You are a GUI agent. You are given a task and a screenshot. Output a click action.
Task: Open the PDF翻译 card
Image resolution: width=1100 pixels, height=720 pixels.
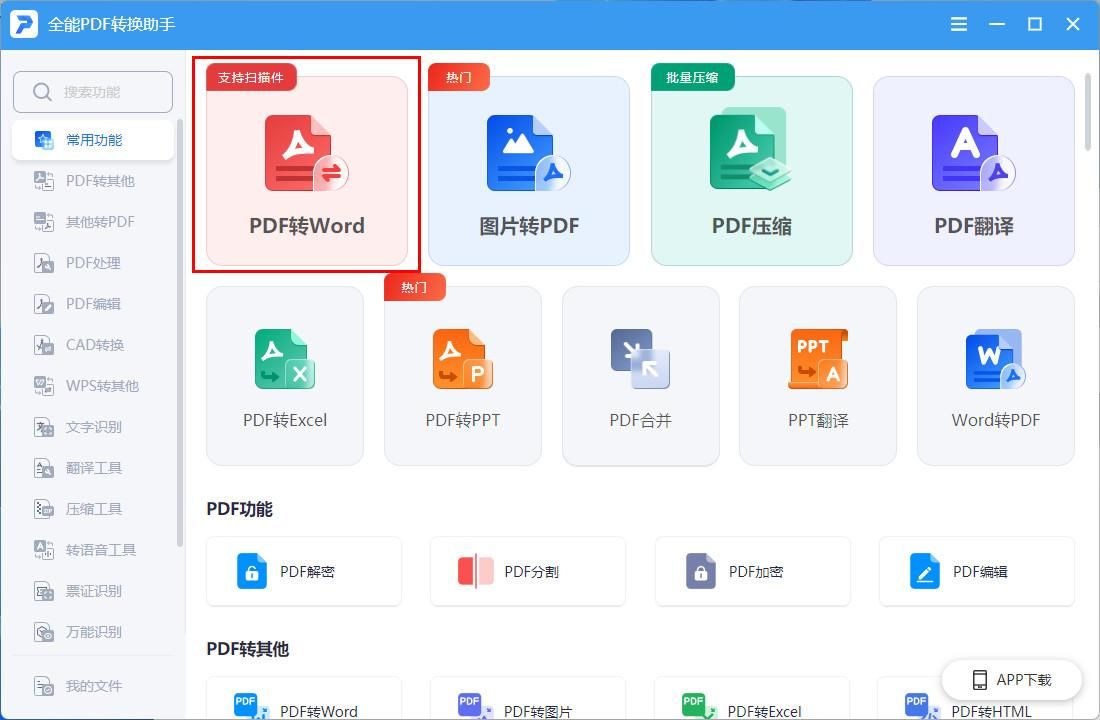click(x=974, y=171)
